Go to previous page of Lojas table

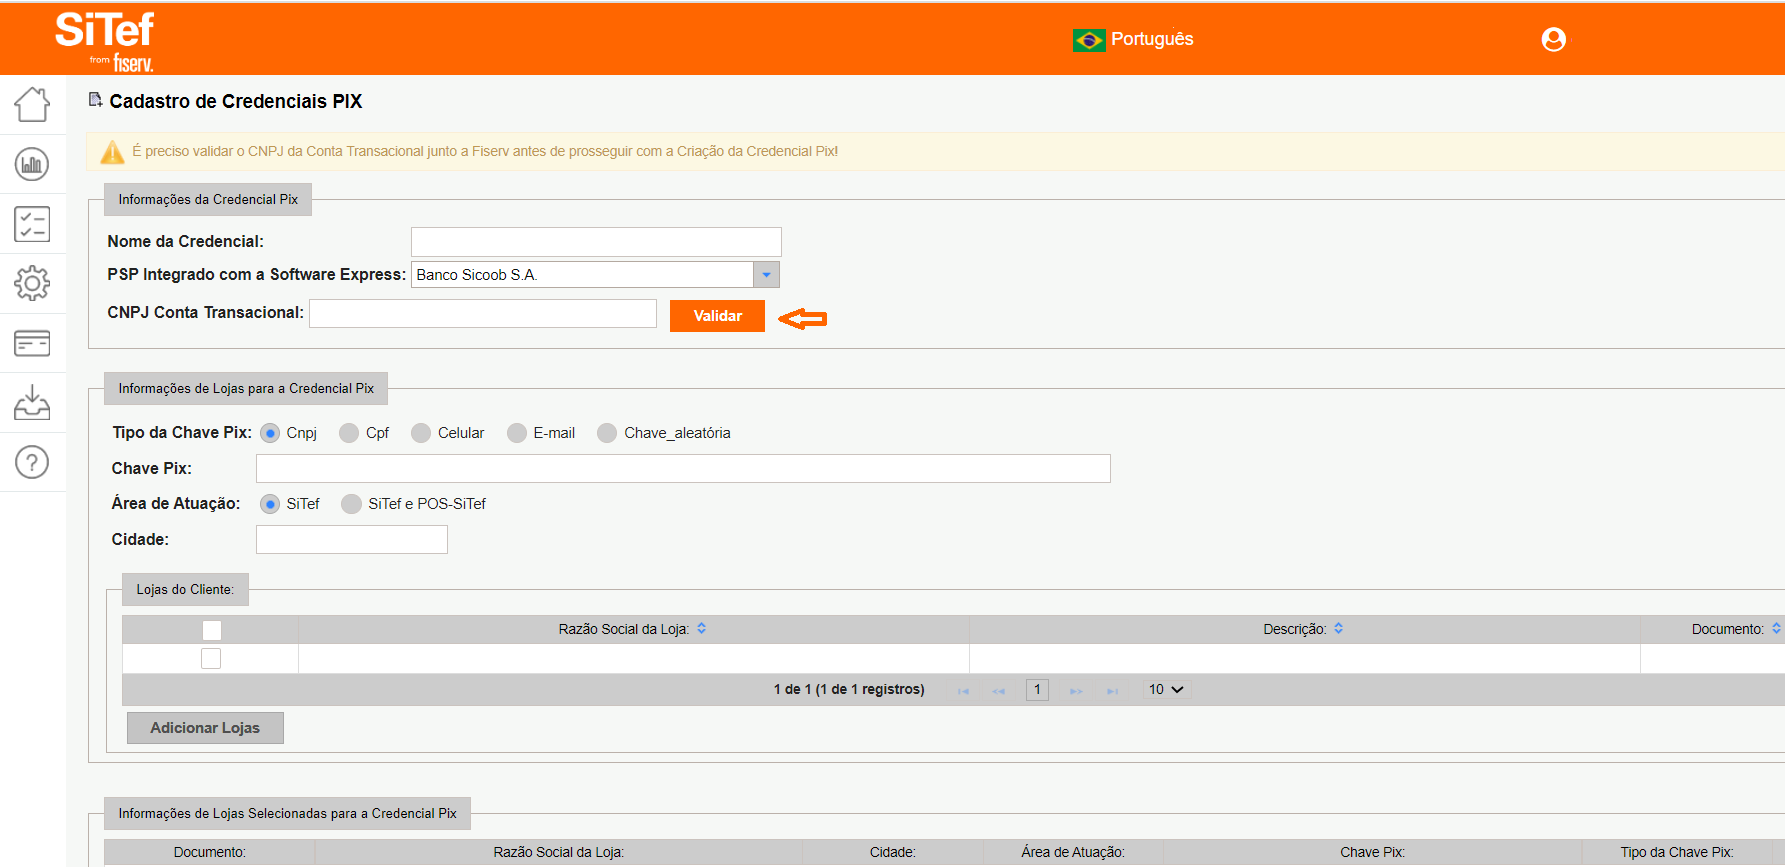(x=998, y=691)
